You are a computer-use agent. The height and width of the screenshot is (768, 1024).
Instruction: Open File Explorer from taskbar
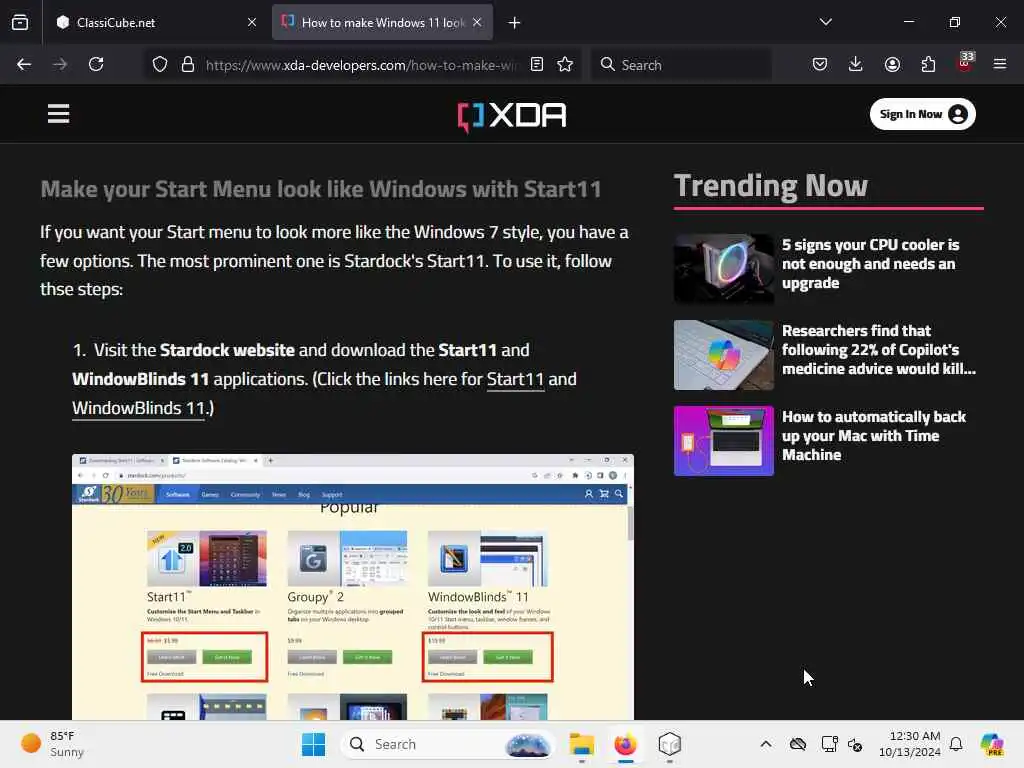coord(581,744)
